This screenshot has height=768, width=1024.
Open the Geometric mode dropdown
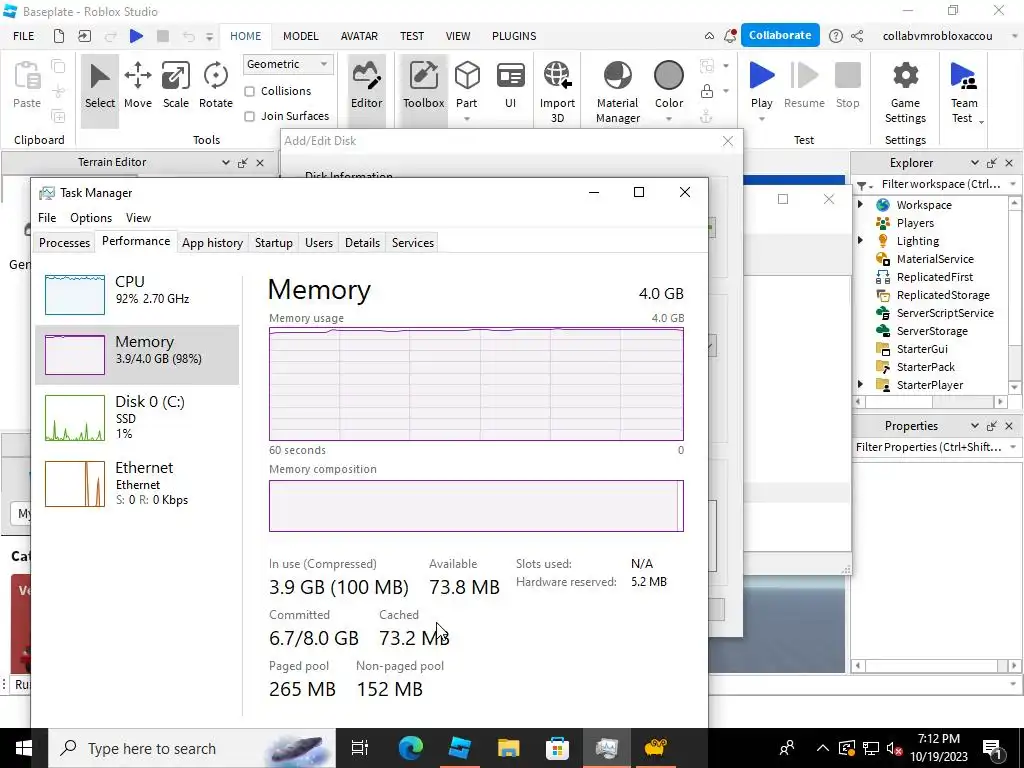(288, 64)
